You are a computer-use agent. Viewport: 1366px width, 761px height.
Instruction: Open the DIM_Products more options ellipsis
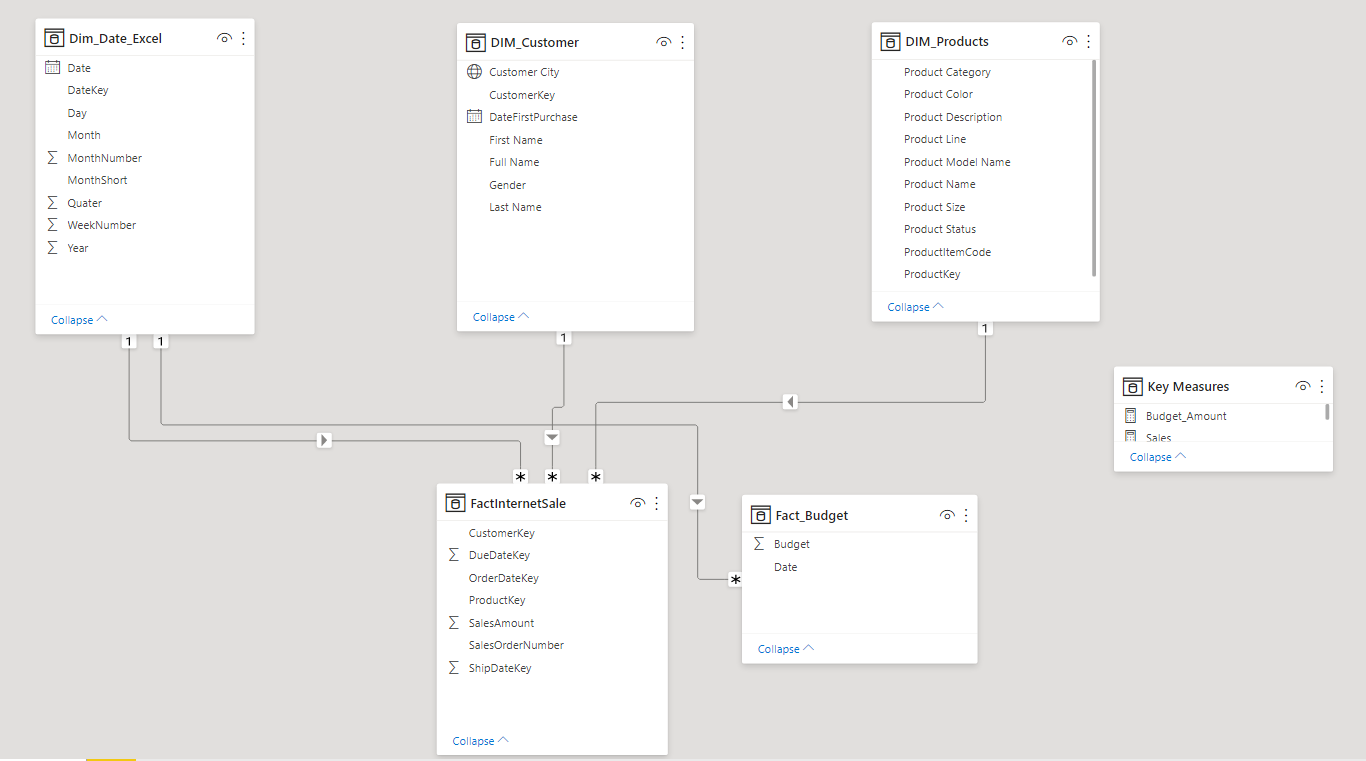[x=1089, y=41]
